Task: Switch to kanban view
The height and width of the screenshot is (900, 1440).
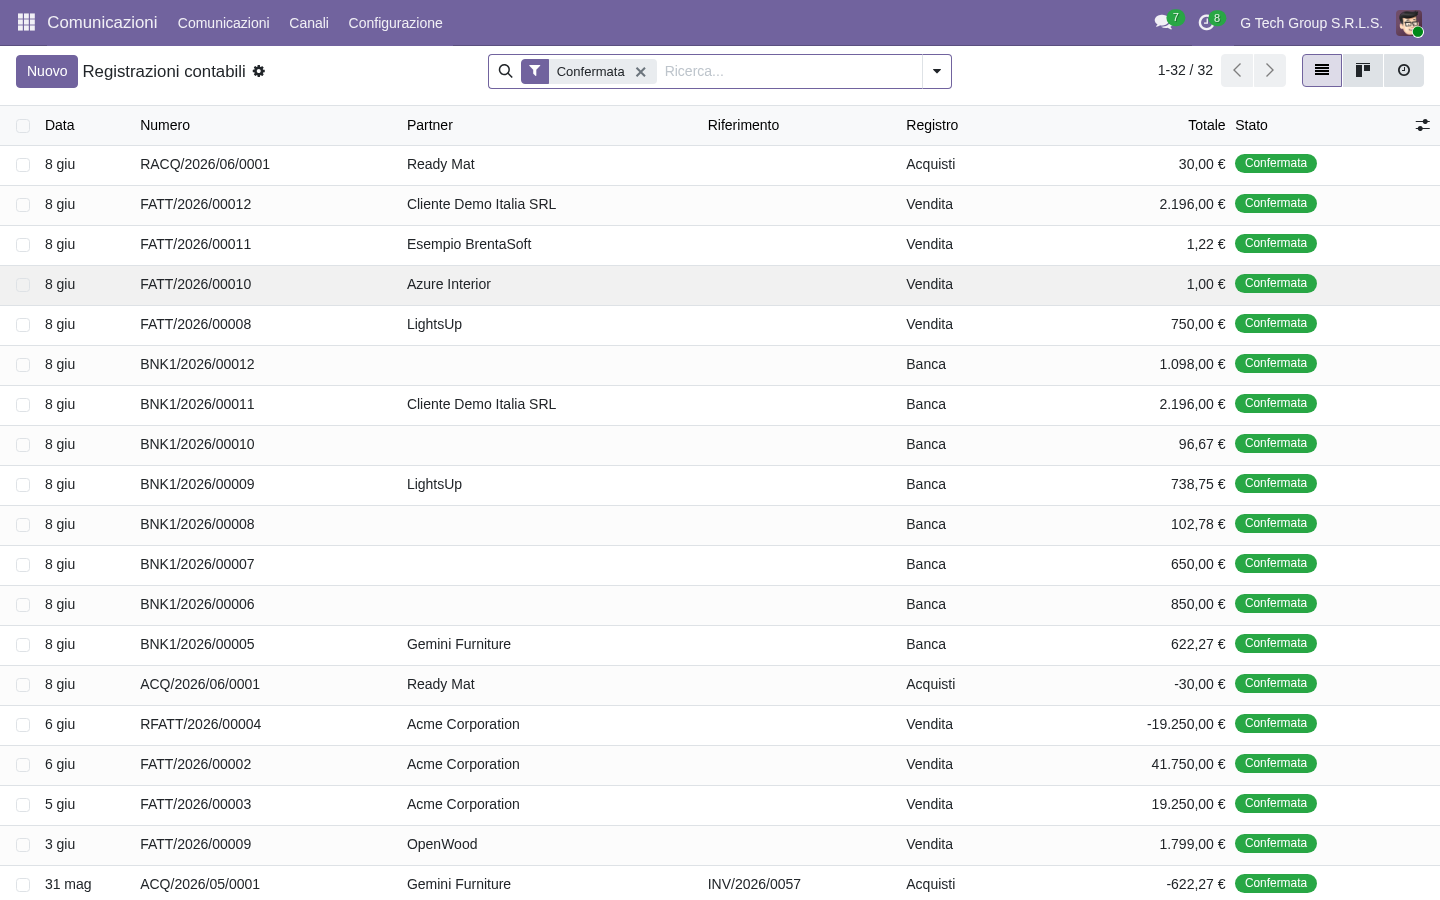Action: click(x=1363, y=70)
